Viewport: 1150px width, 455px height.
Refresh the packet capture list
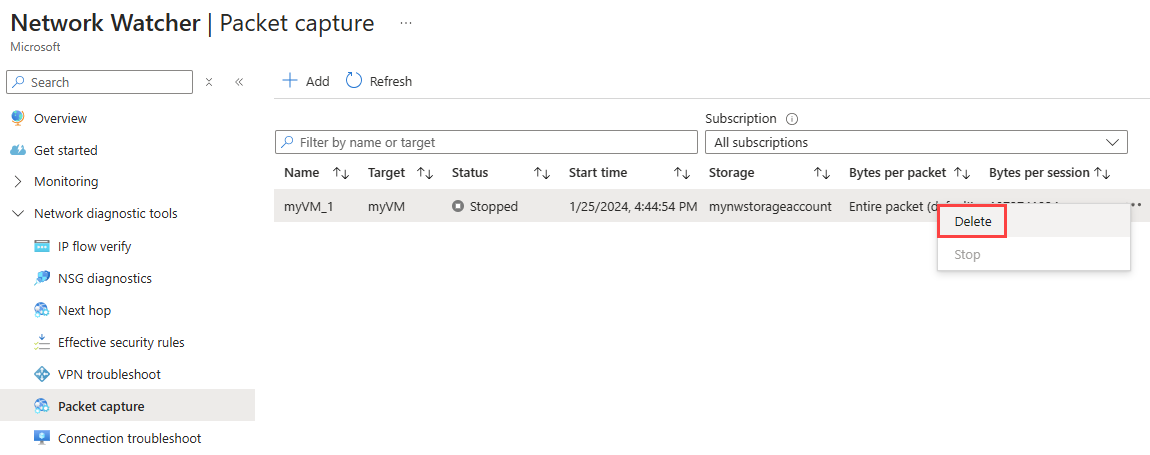click(379, 81)
